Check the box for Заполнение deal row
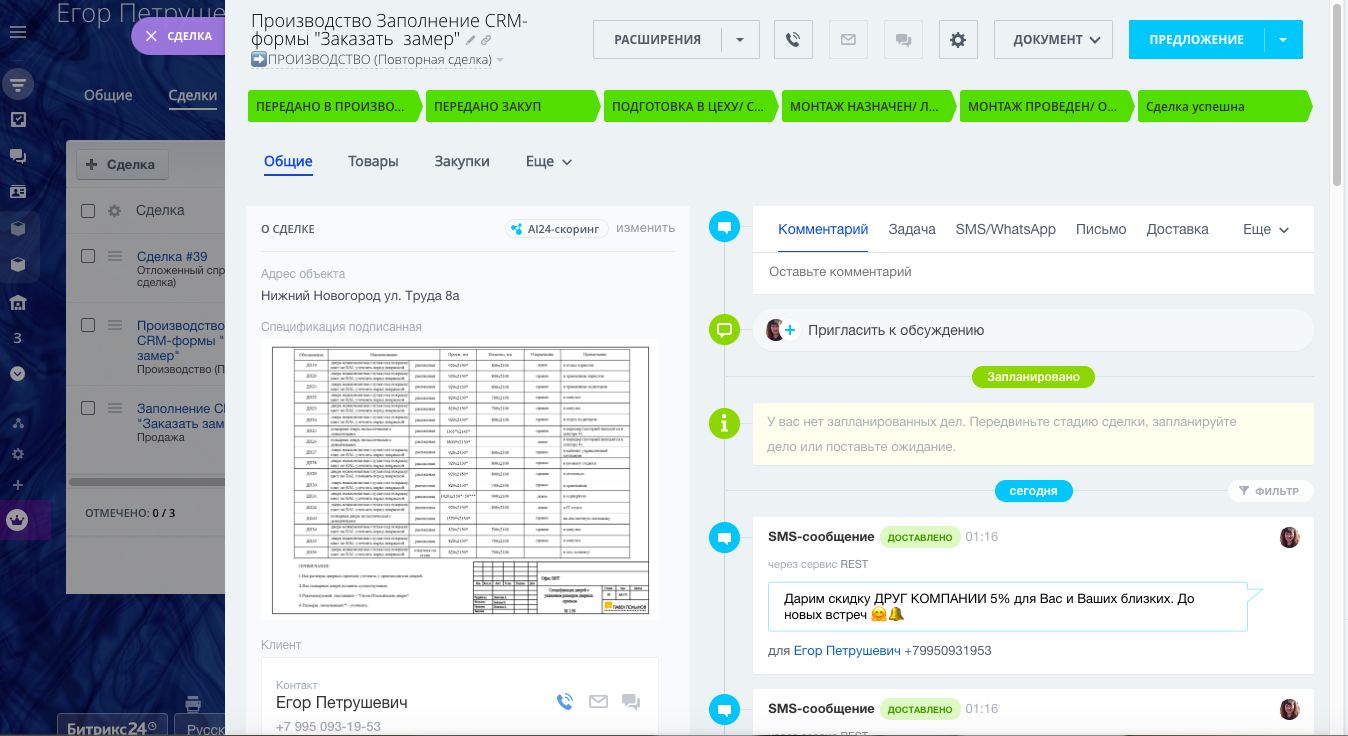The width and height of the screenshot is (1348, 736). click(x=88, y=408)
